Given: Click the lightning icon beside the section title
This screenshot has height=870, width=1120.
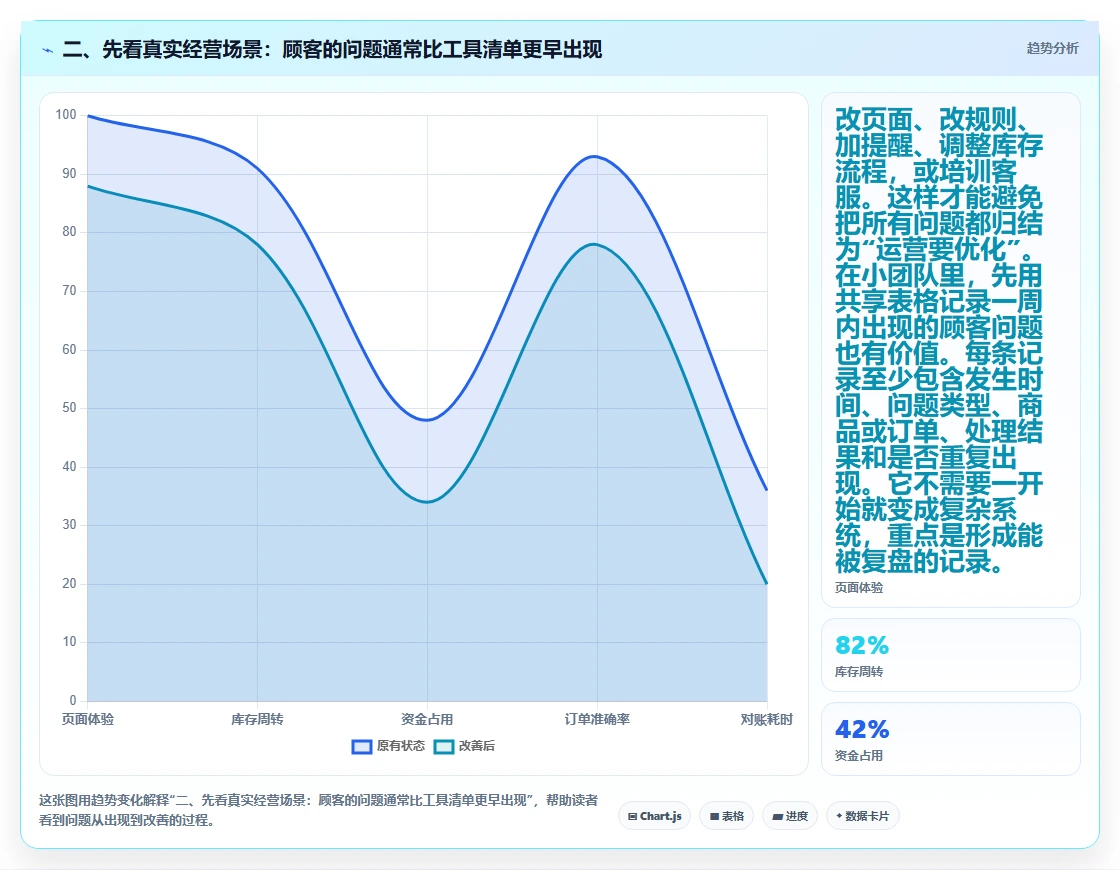Looking at the screenshot, I should click(48, 50).
